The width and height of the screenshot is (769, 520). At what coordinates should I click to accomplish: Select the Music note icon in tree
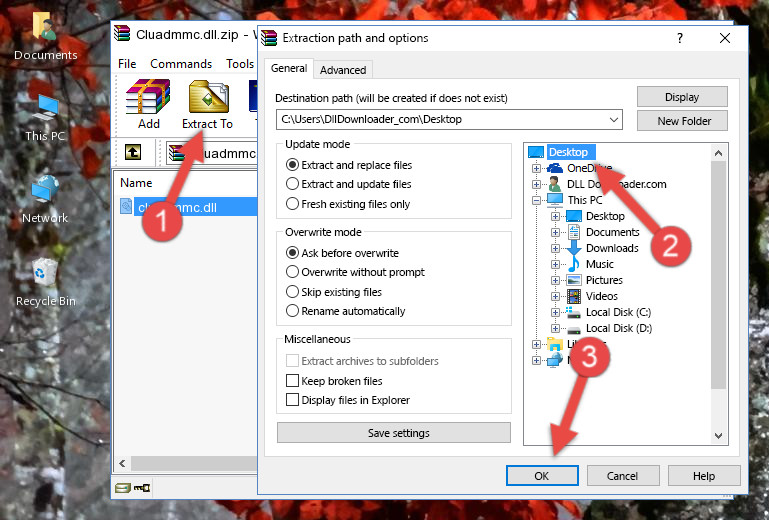[x=573, y=264]
